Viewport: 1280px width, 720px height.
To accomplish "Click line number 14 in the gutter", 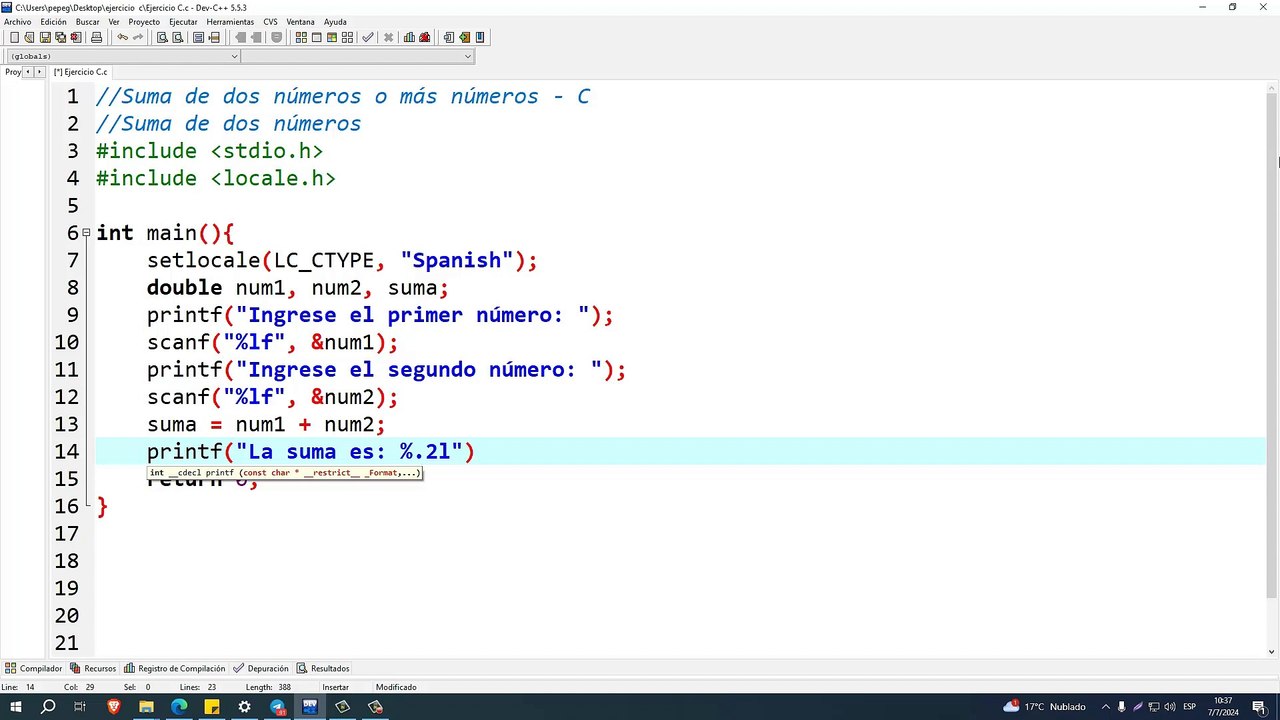I will point(66,452).
